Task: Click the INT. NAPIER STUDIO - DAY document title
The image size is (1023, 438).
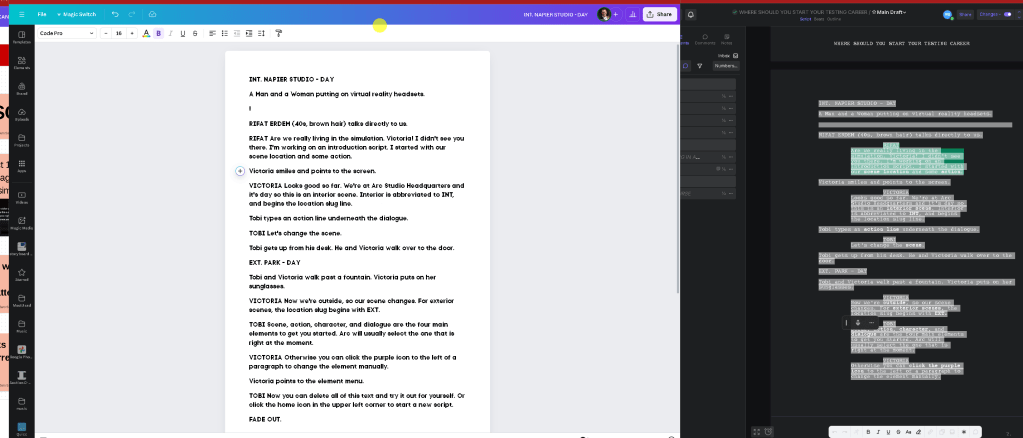Action: click(555, 14)
